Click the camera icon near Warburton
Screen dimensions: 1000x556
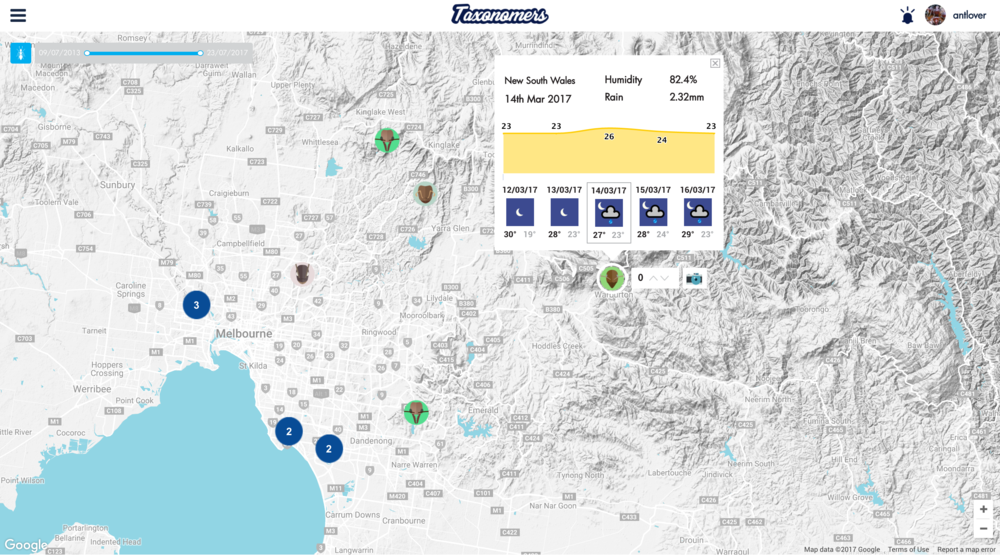tap(694, 278)
